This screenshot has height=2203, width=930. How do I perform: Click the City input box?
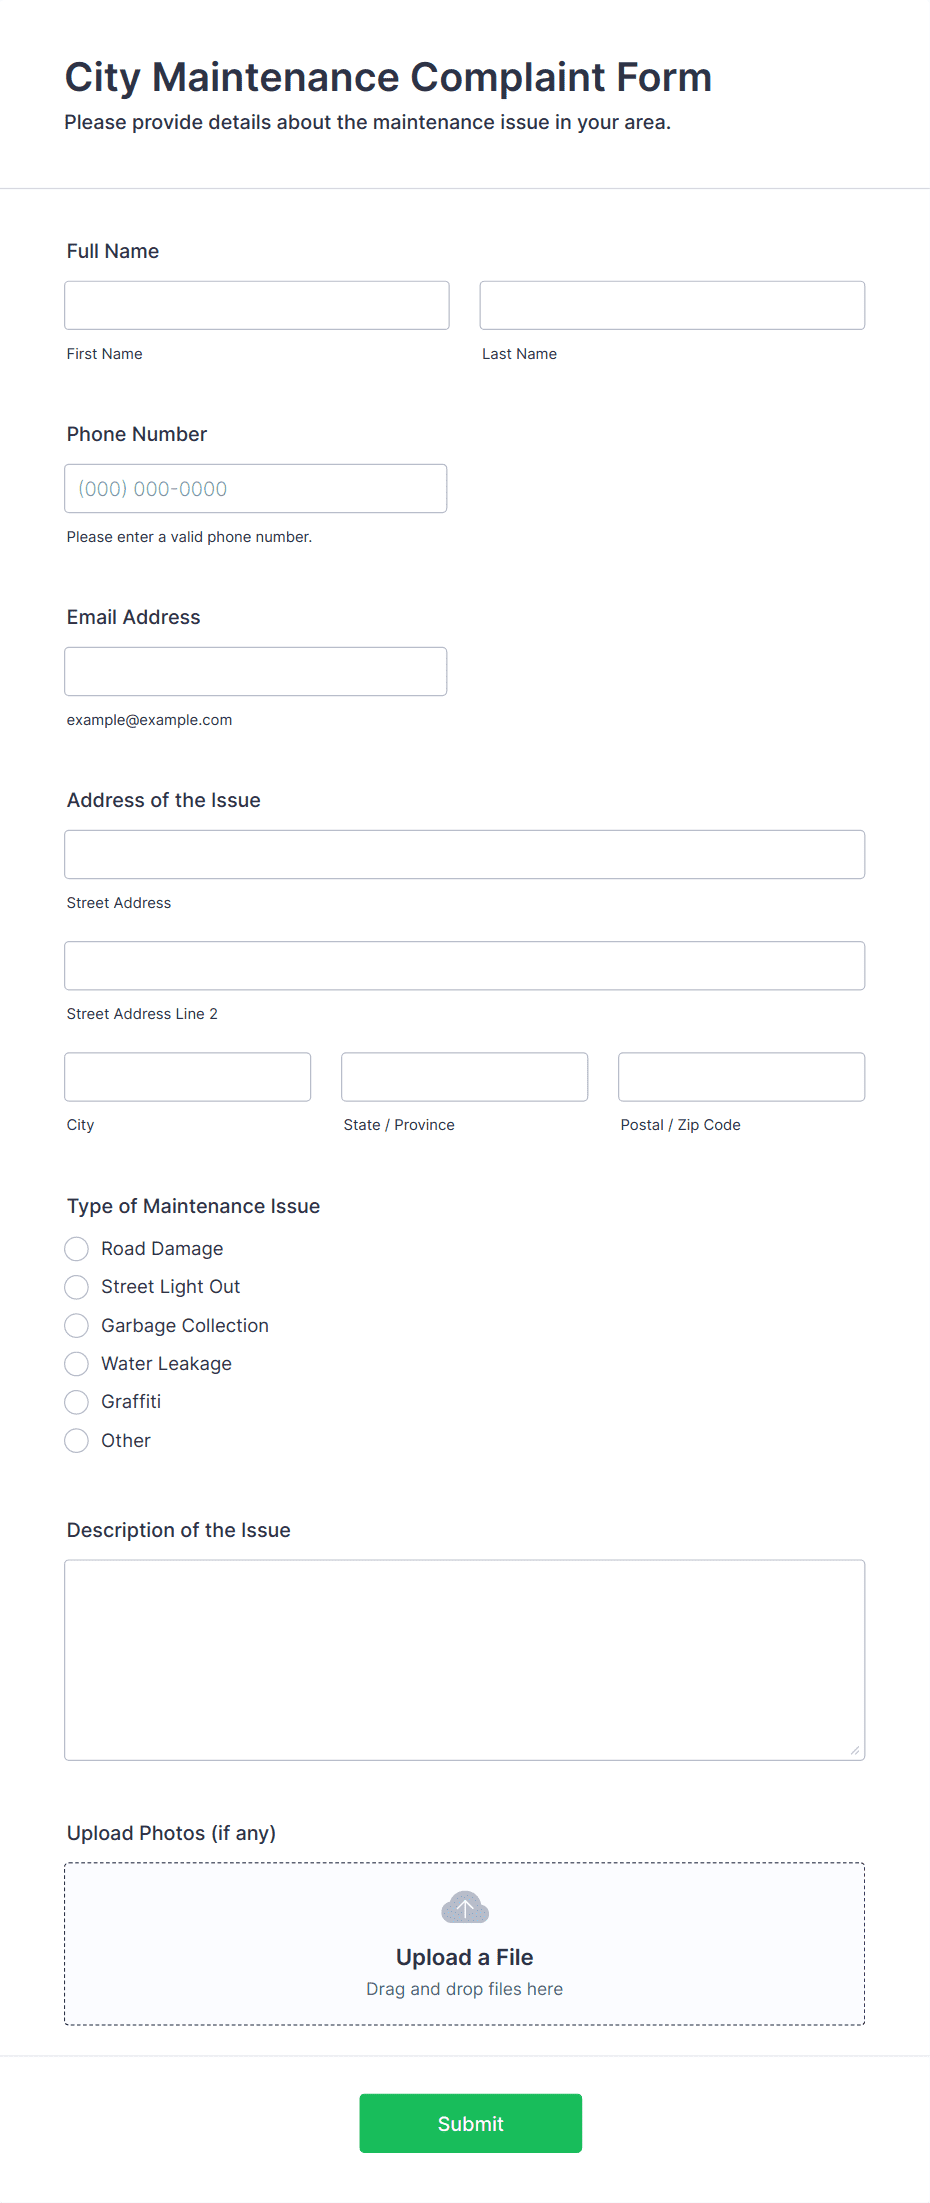[187, 1076]
